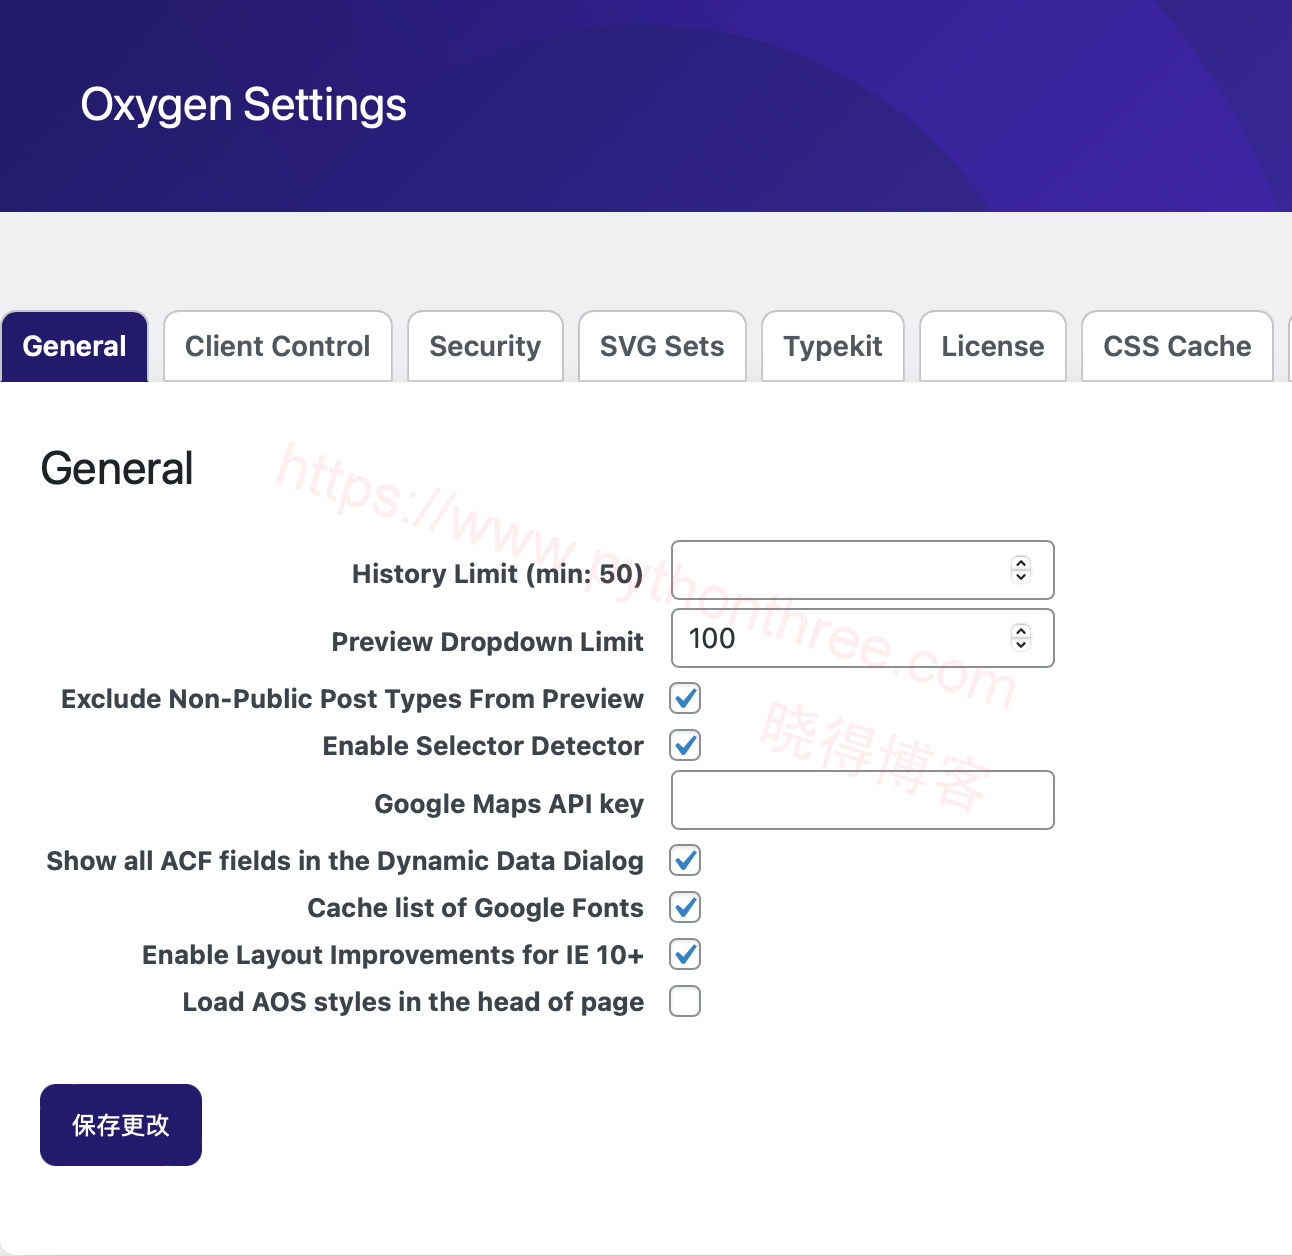Toggle Enable Selector Detector off

coord(684,745)
